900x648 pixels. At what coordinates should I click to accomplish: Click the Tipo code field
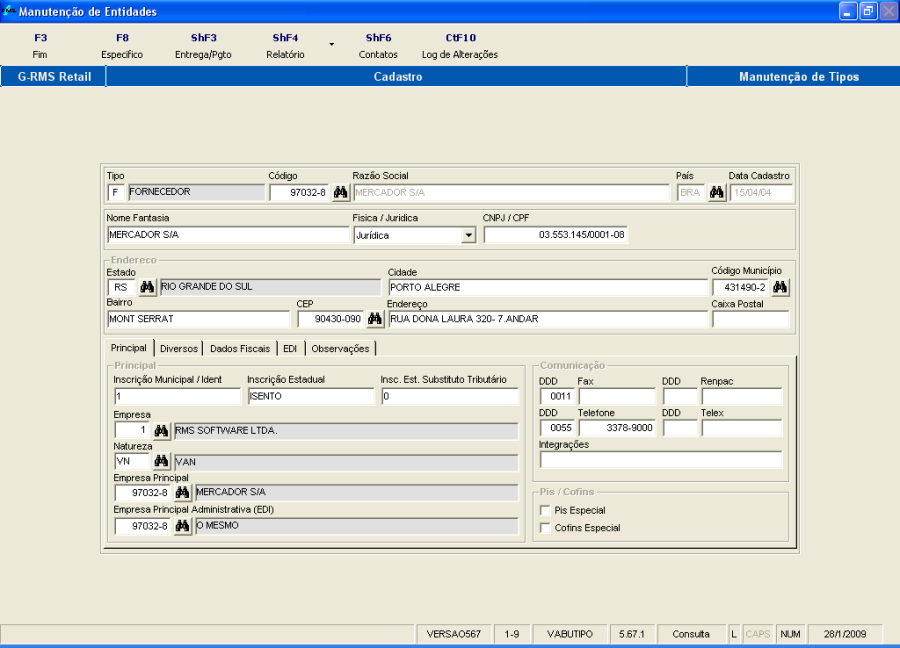click(115, 192)
